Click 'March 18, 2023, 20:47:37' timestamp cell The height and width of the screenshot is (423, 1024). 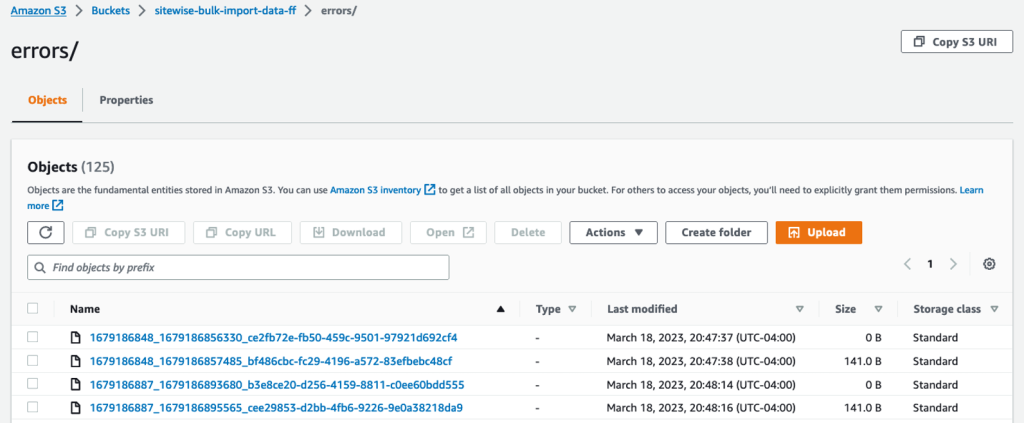click(x=701, y=338)
